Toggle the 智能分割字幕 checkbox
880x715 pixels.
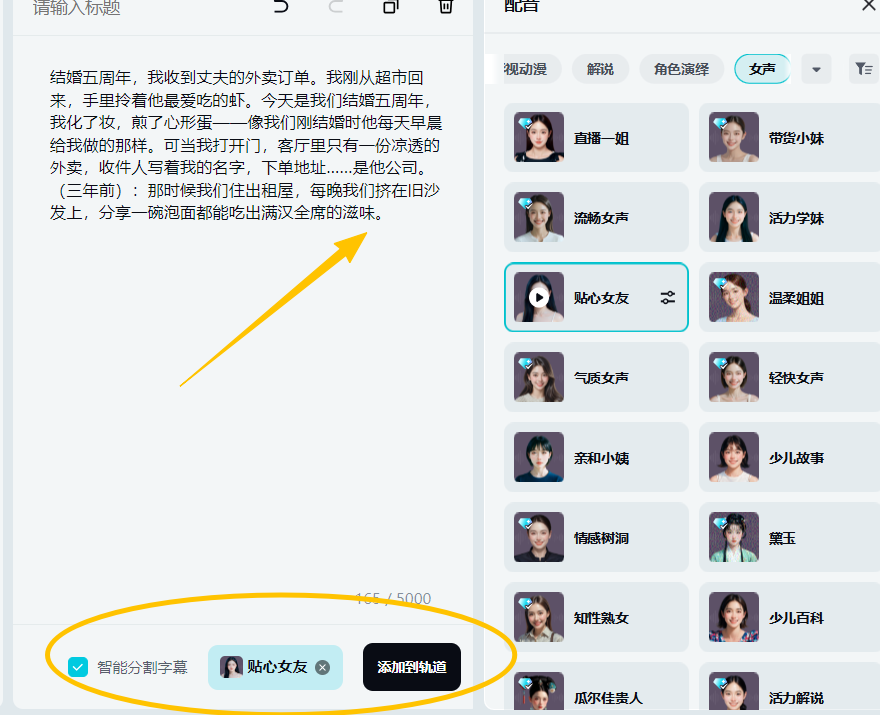78,667
